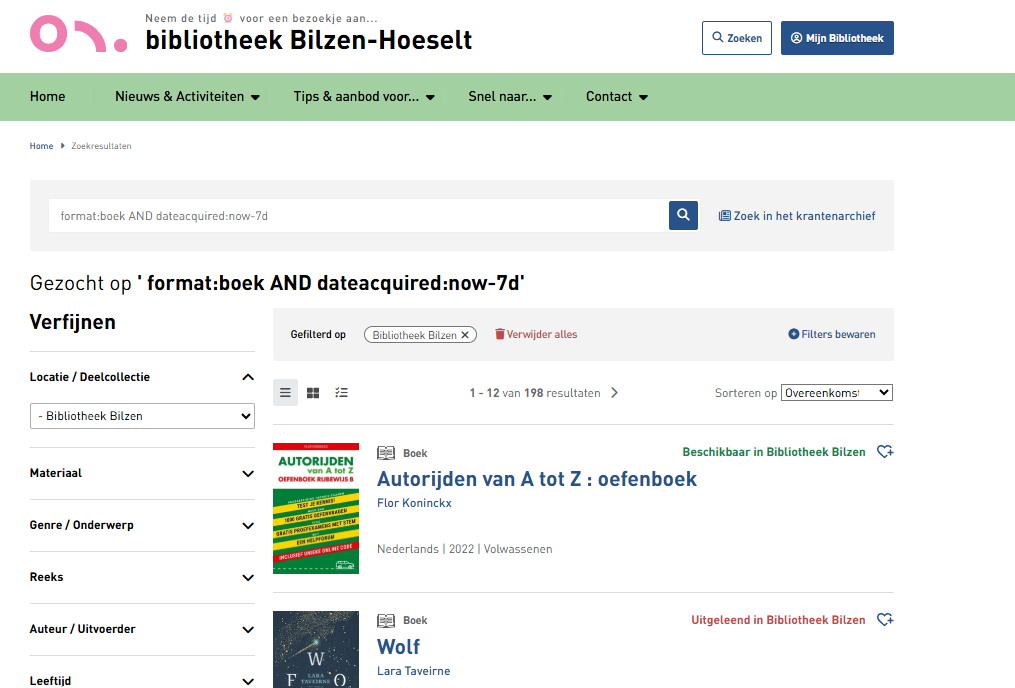The width and height of the screenshot is (1015, 688).
Task: Switch to grid view icon
Action: 313,393
